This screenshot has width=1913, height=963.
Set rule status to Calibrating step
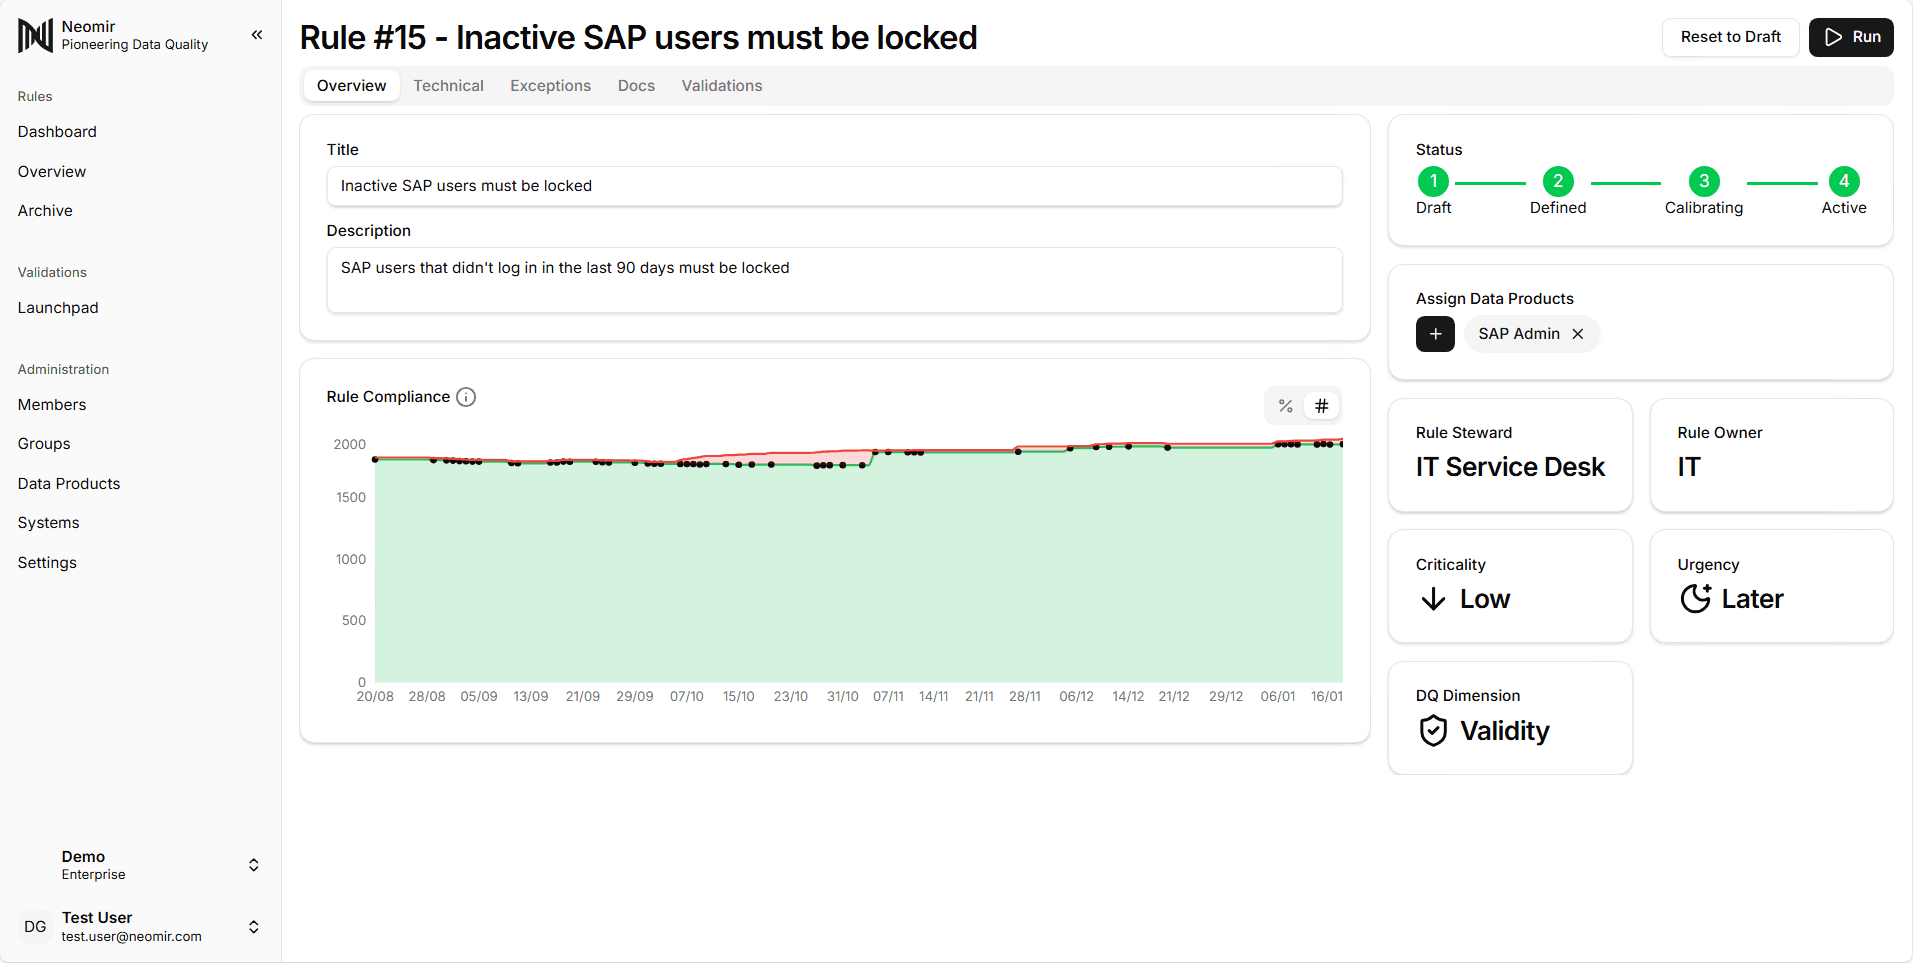1703,182
